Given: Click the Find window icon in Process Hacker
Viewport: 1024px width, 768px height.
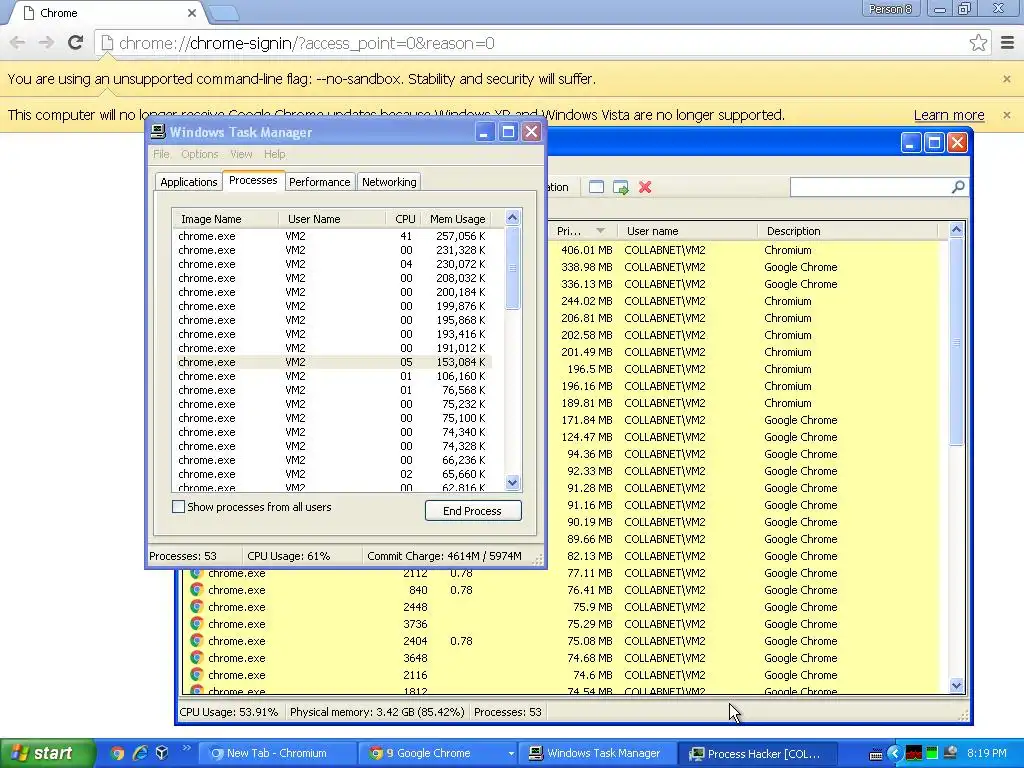Looking at the screenshot, I should 596,187.
